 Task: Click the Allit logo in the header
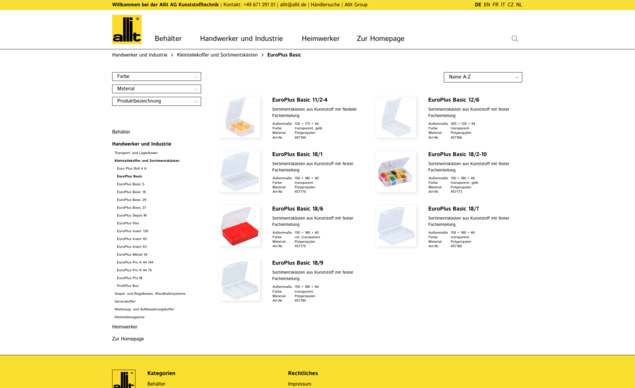coord(127,29)
